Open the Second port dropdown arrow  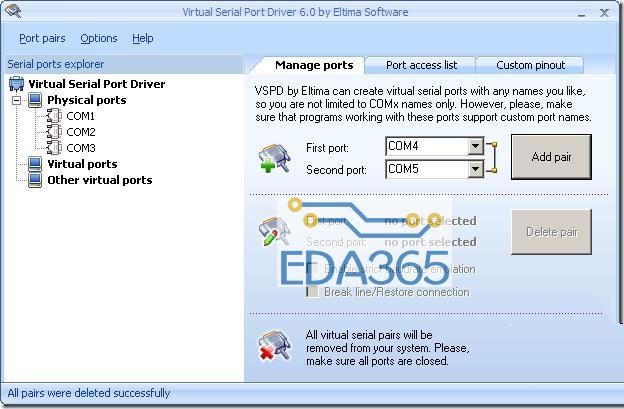coord(475,169)
